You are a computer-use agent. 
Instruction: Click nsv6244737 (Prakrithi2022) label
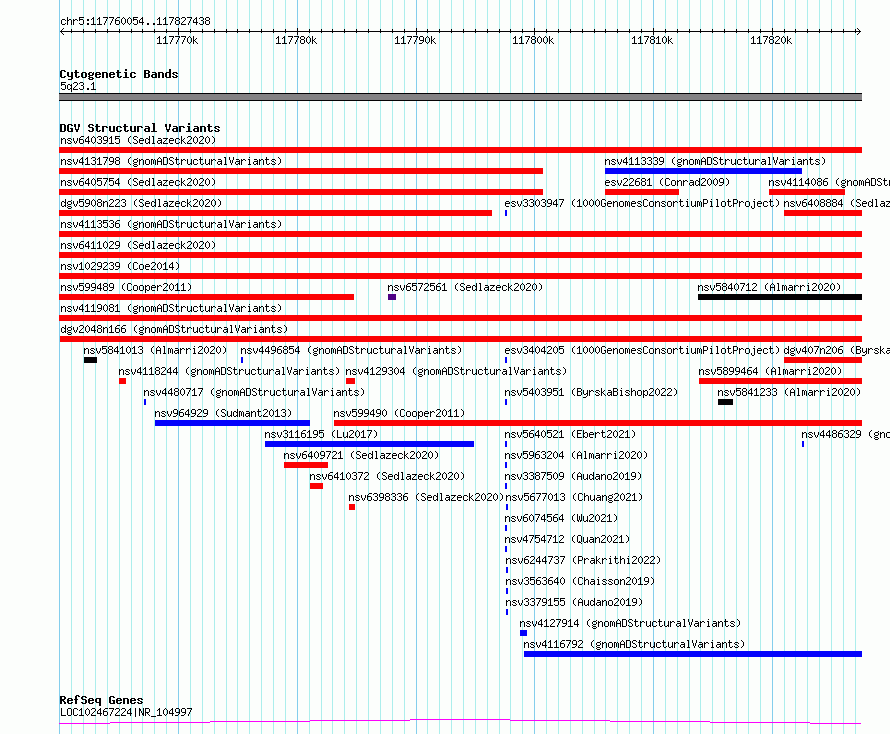583,560
